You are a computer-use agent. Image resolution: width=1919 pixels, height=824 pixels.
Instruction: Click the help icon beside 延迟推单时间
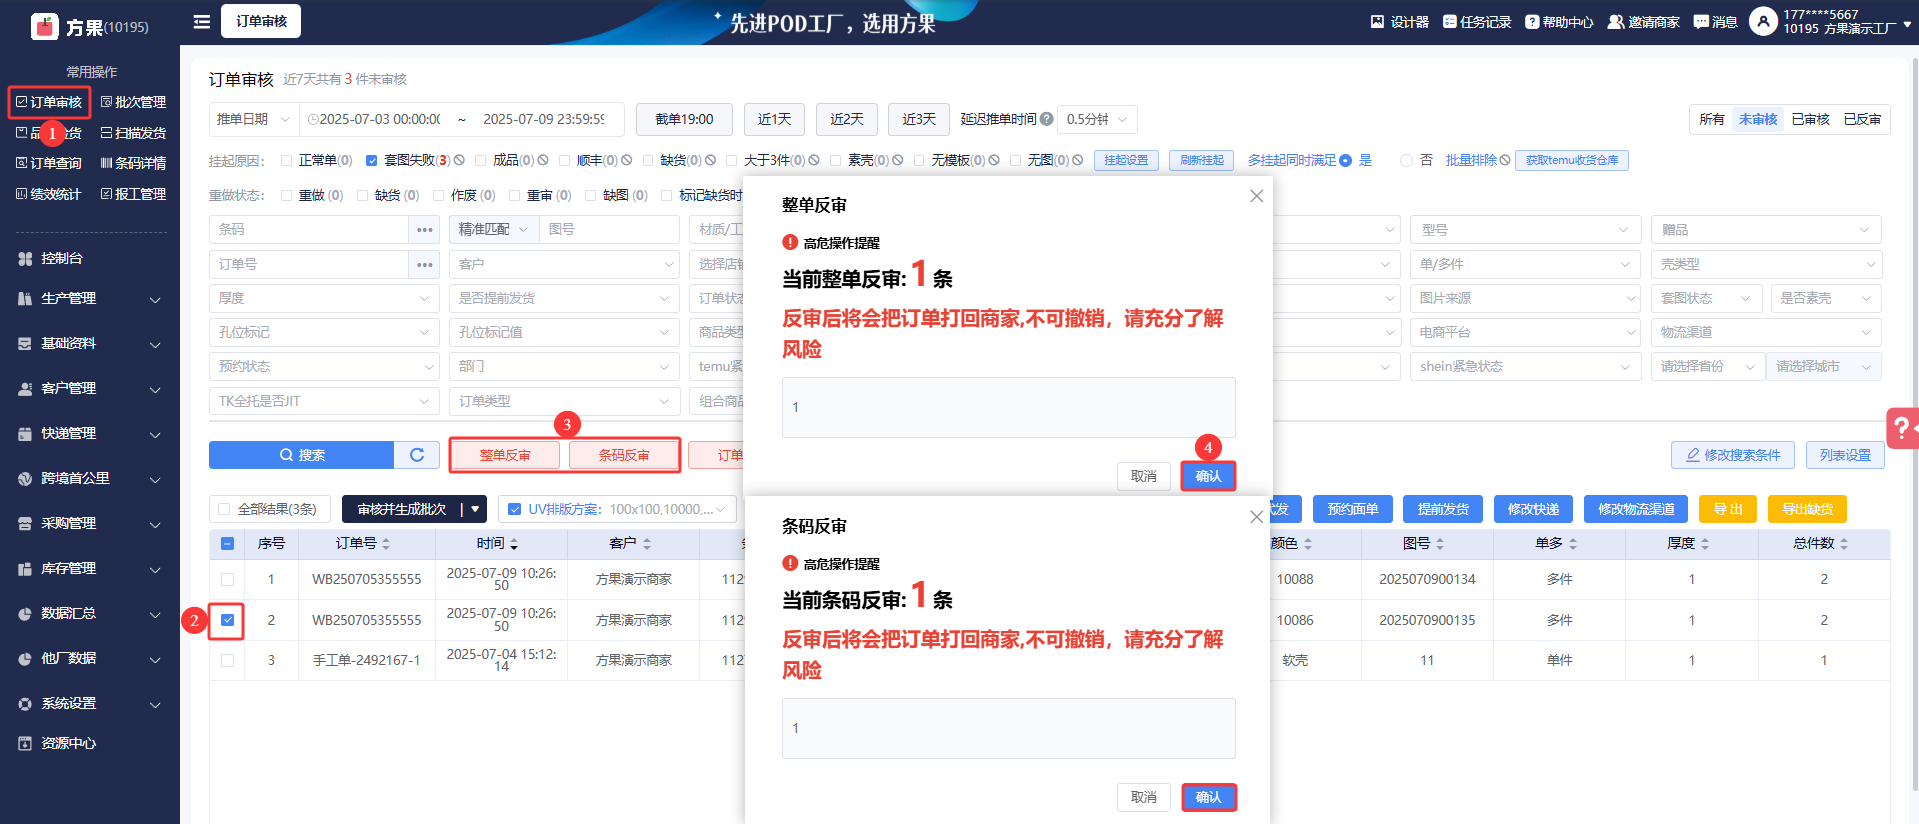(1046, 119)
